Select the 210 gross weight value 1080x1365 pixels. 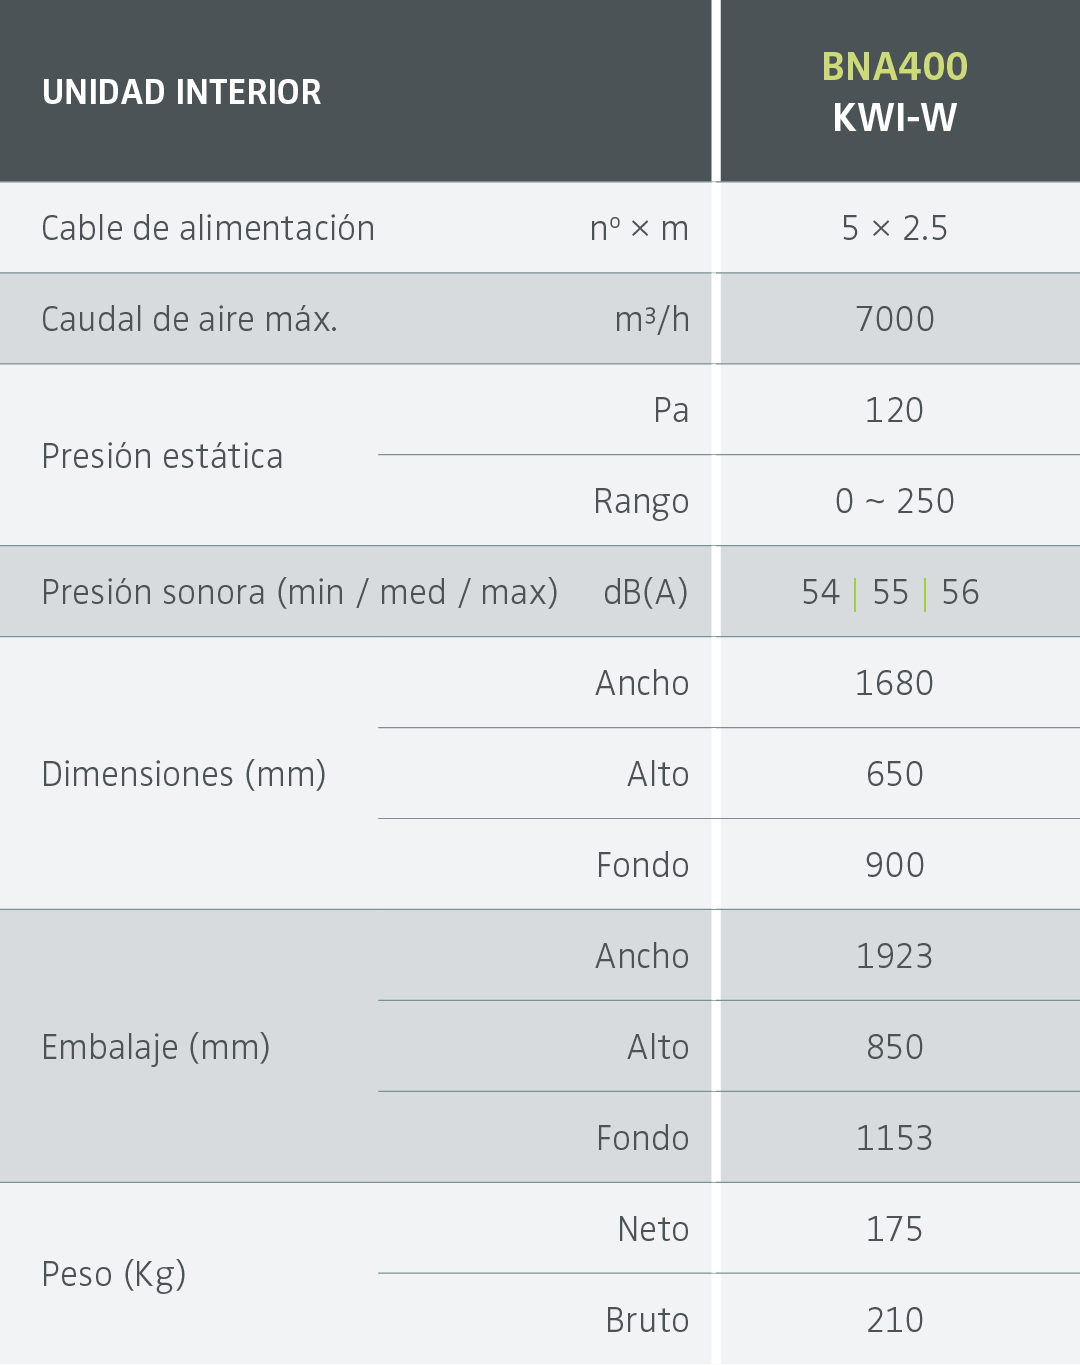click(895, 1320)
